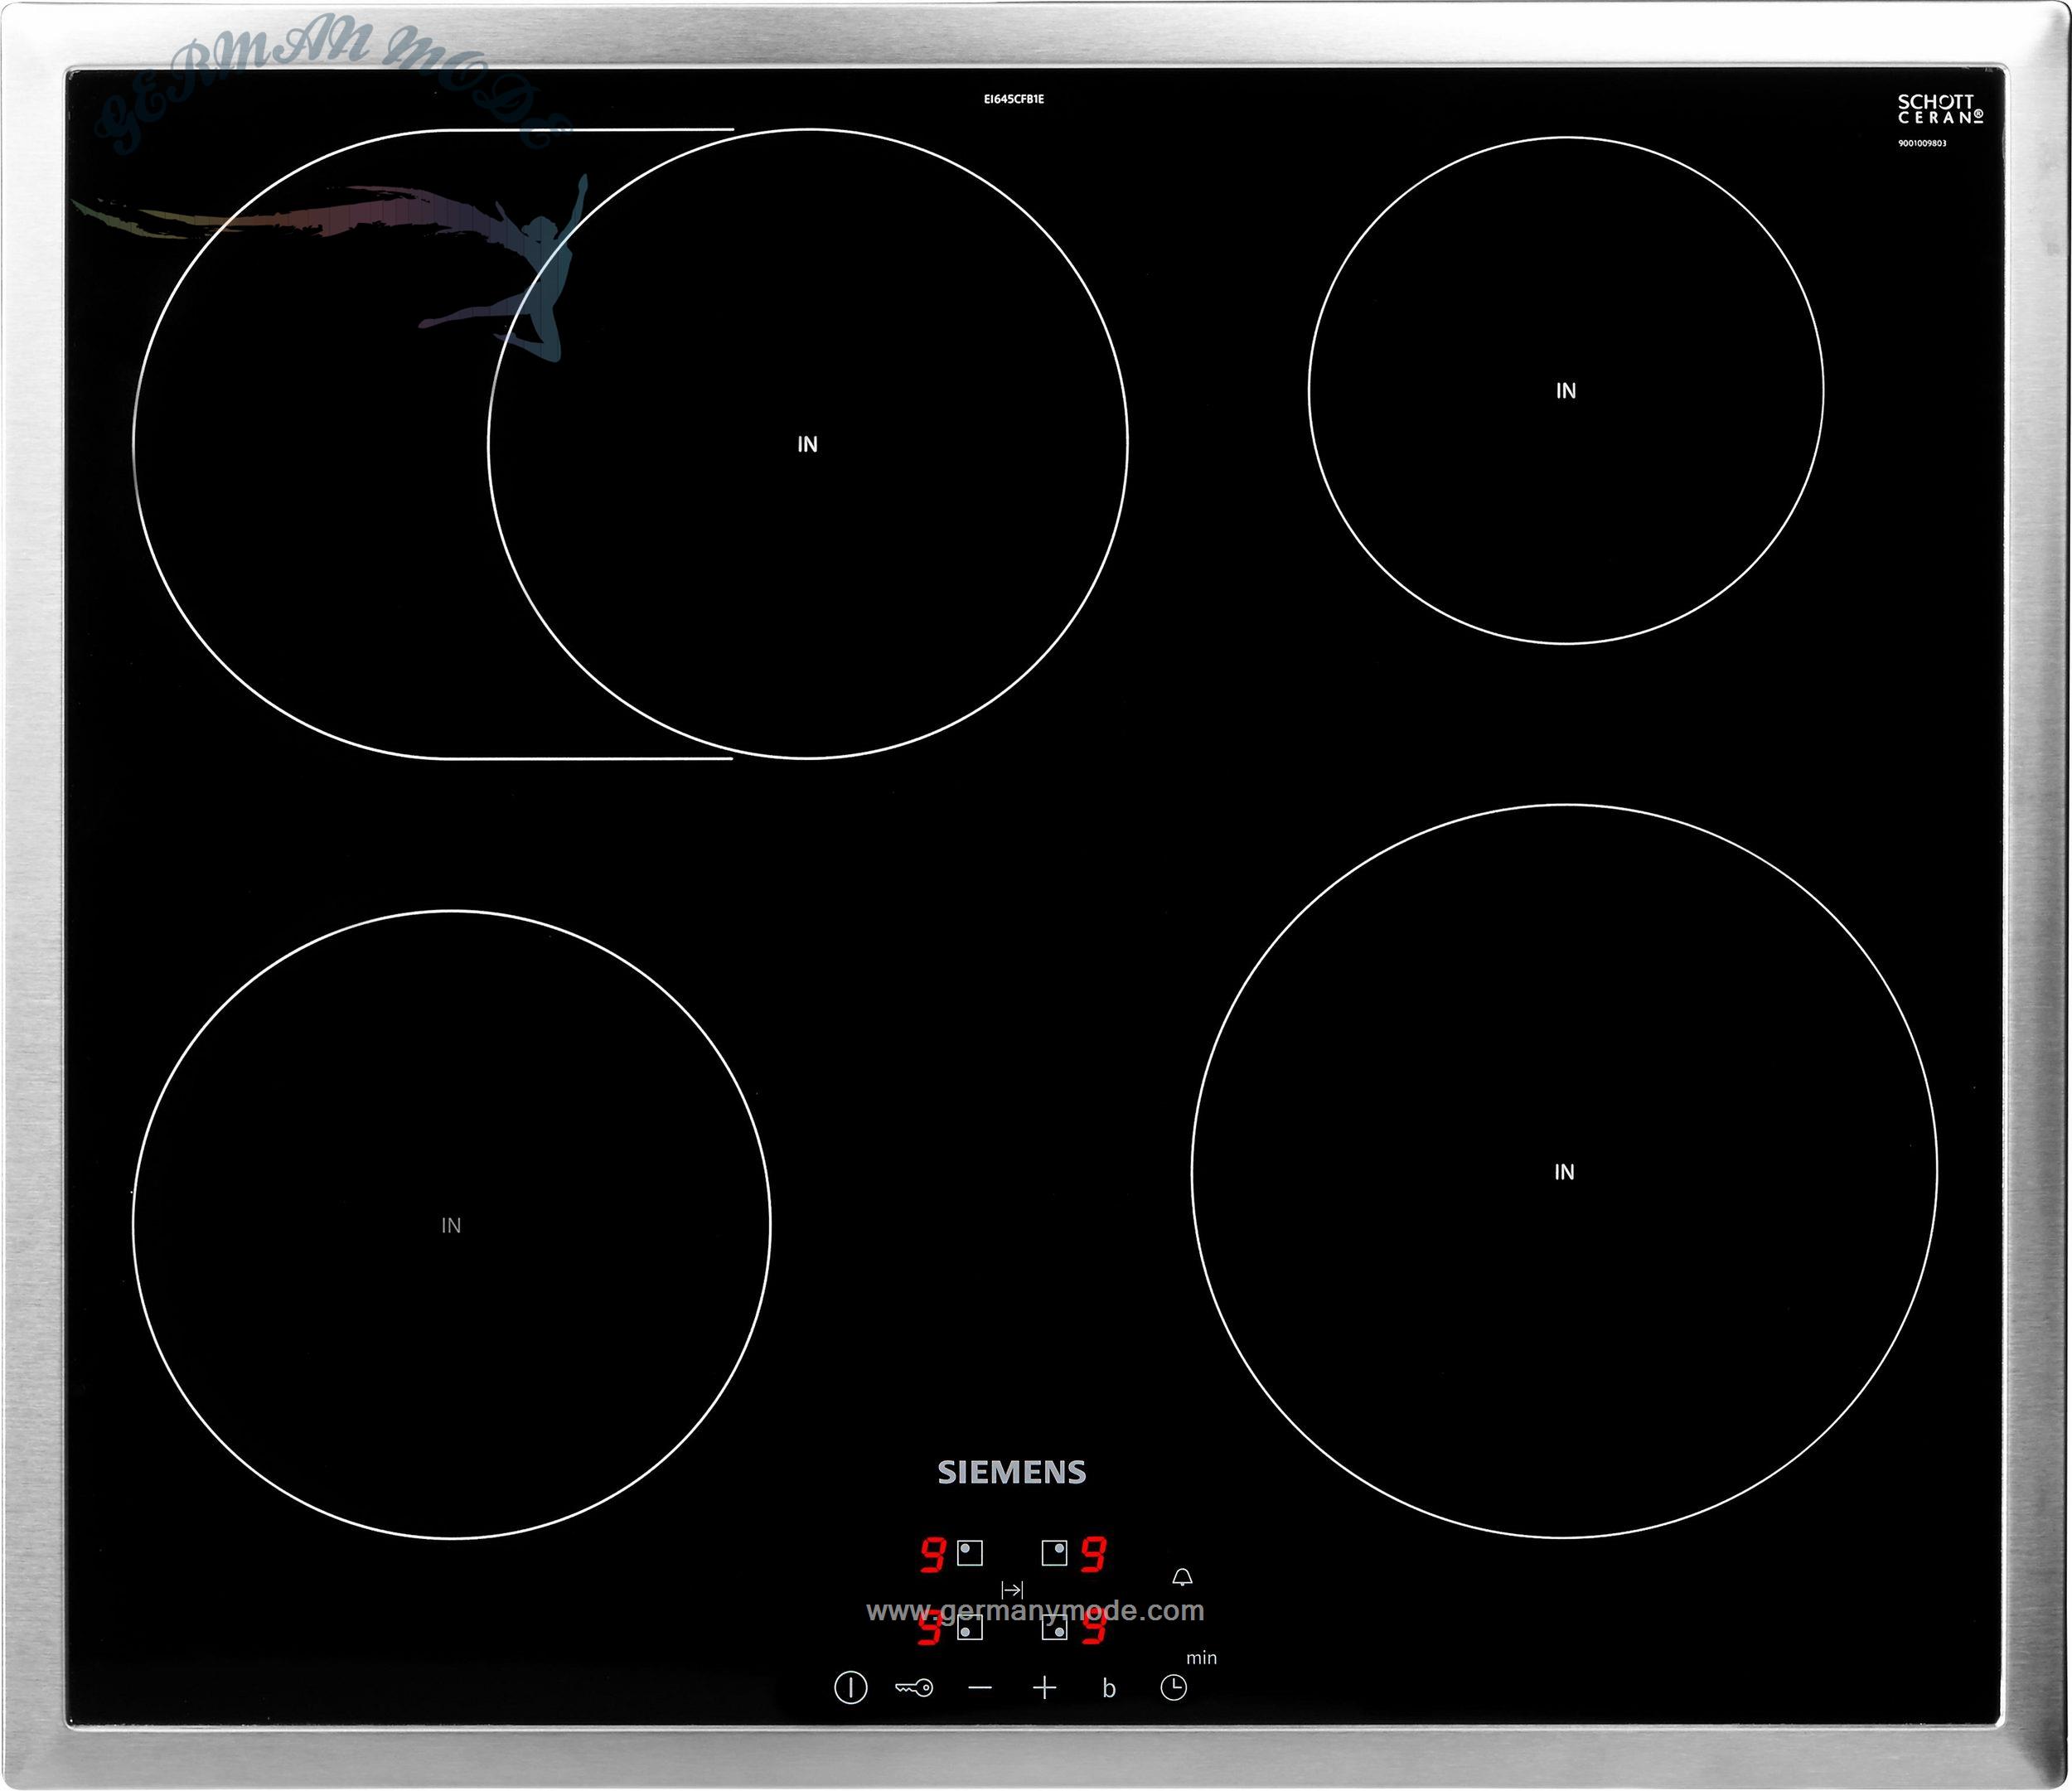Activate the 'b' powerboost function
Screen dimensions: 2072x1791
coord(1109,1688)
